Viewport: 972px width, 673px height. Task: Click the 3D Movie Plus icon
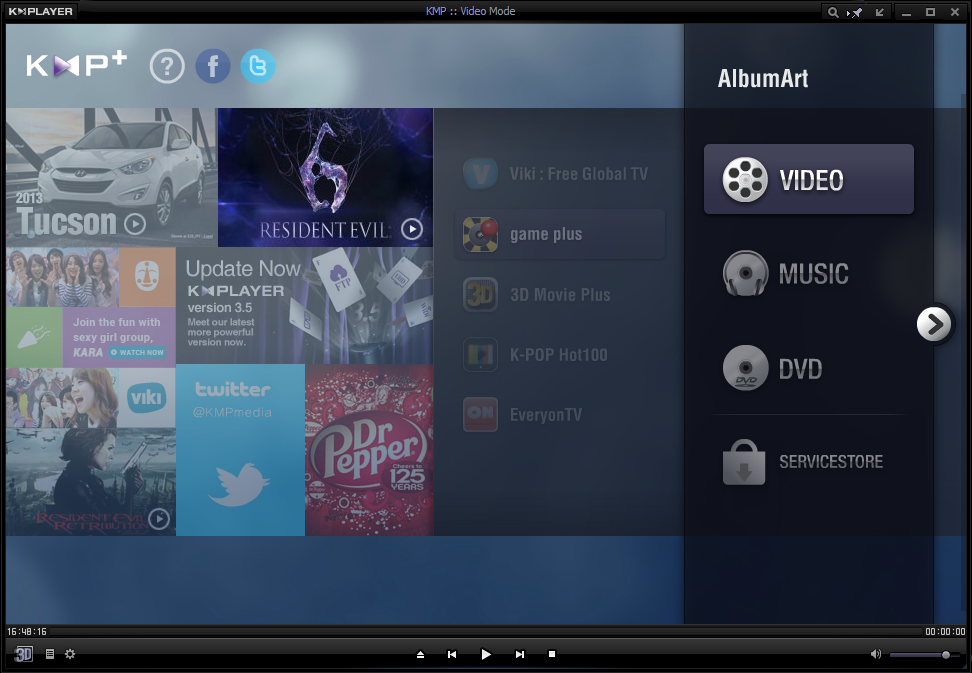pyautogui.click(x=480, y=294)
